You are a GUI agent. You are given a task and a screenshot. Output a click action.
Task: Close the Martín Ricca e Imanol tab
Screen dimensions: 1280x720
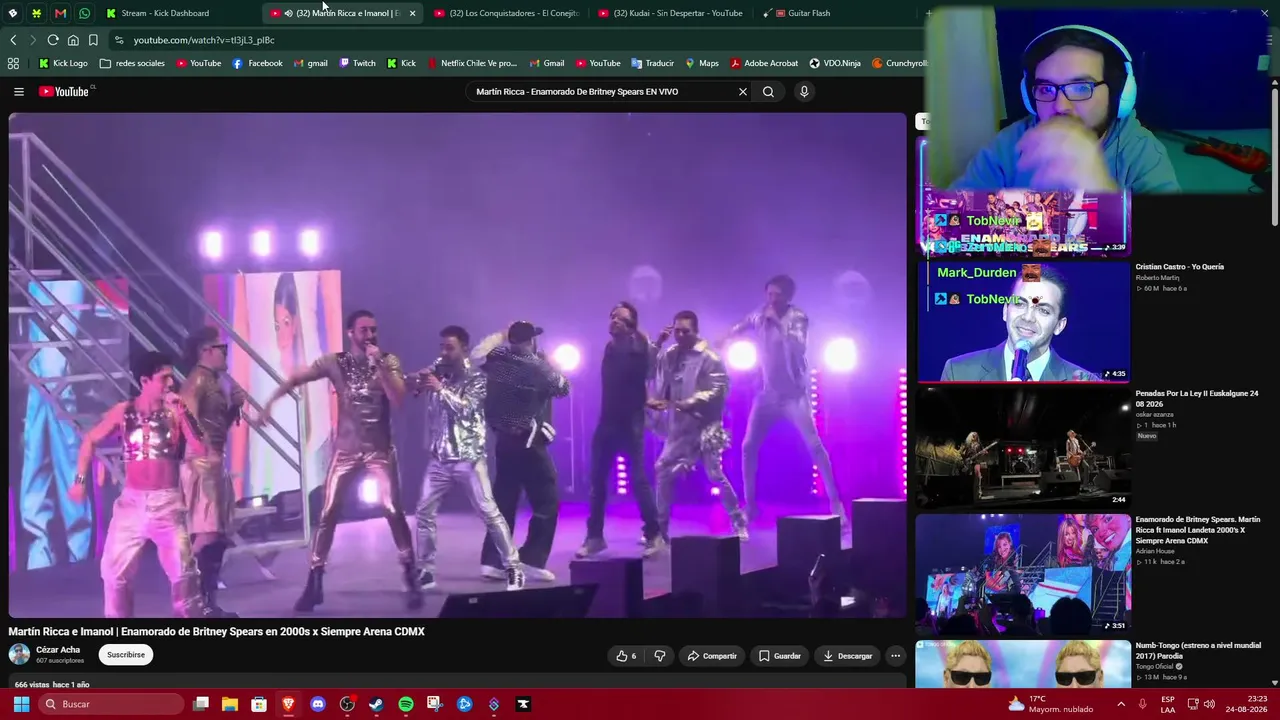(412, 13)
